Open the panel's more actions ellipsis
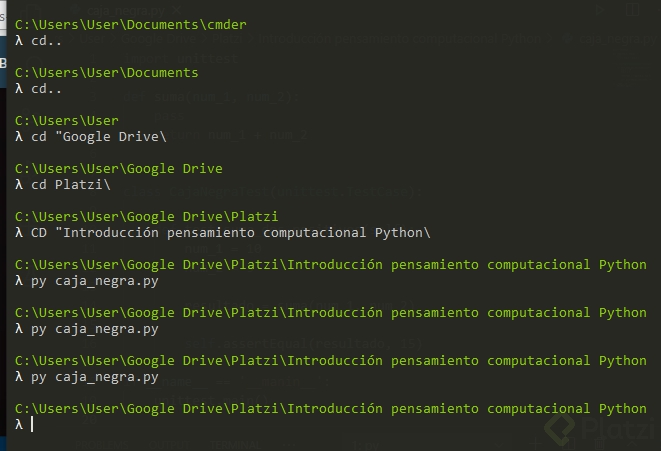661x451 pixels. [x=289, y=445]
